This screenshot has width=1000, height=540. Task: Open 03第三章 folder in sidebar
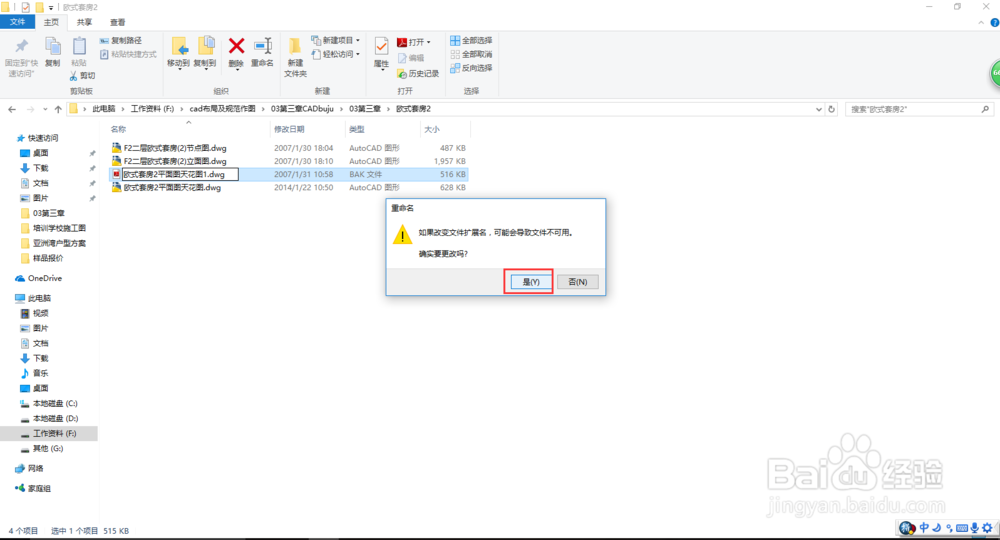point(48,213)
